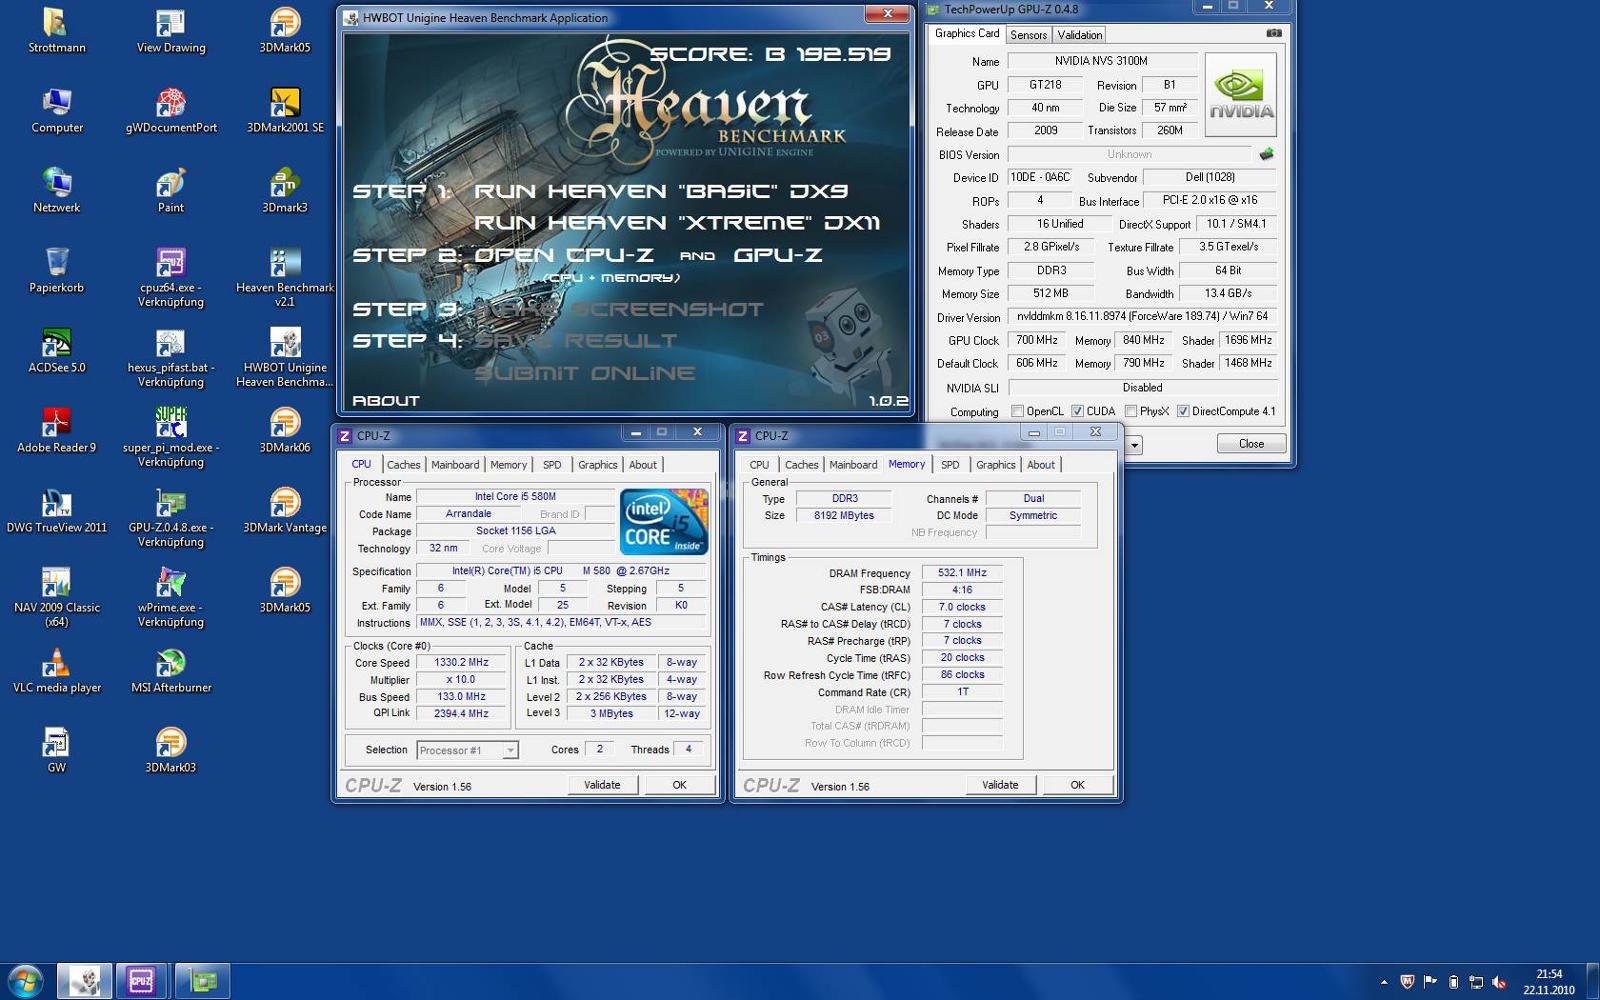Click OK in CPU-Z processor window

(679, 785)
